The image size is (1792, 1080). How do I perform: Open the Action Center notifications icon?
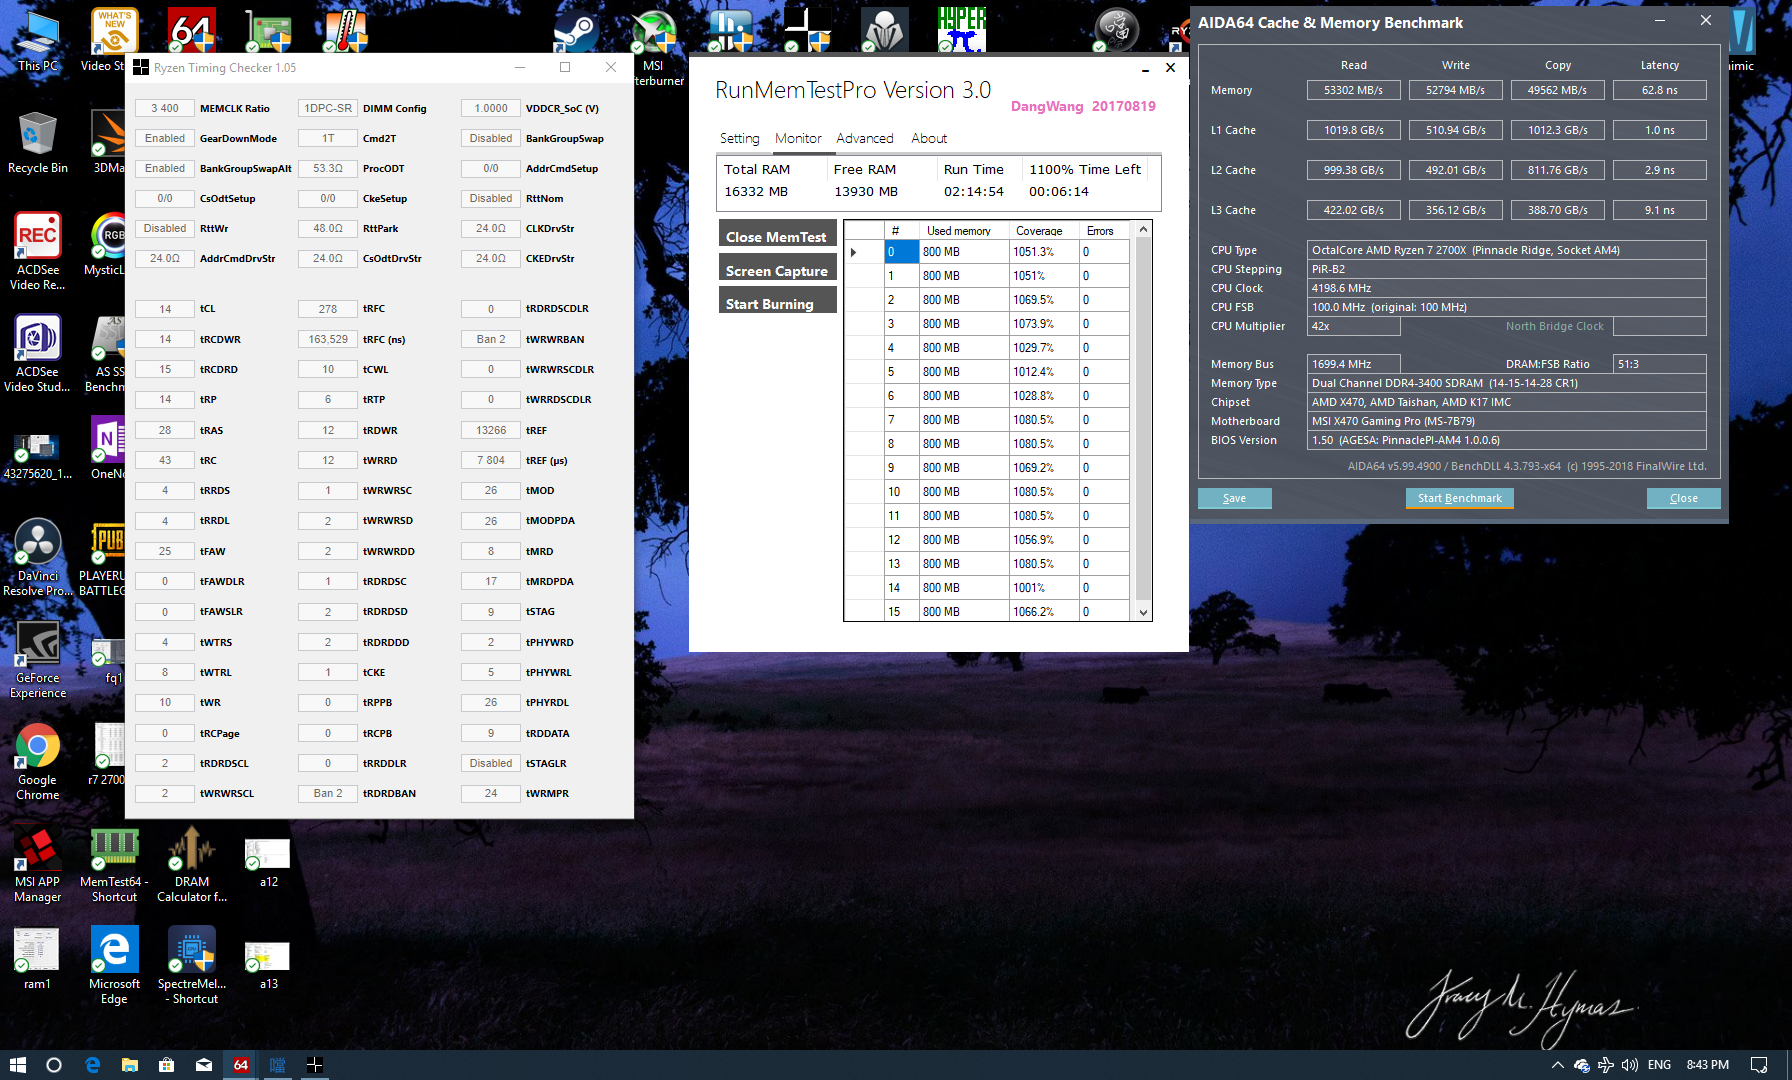click(1759, 1065)
